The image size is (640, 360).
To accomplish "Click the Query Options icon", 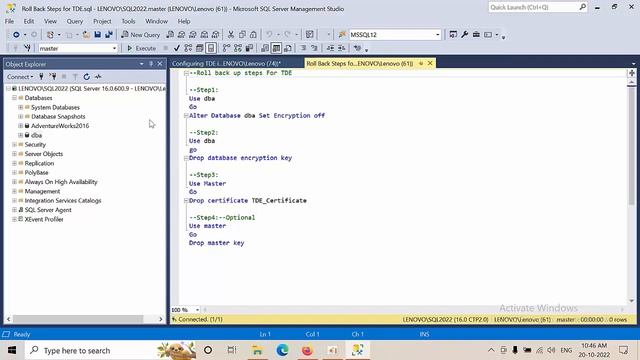I will [x=200, y=48].
